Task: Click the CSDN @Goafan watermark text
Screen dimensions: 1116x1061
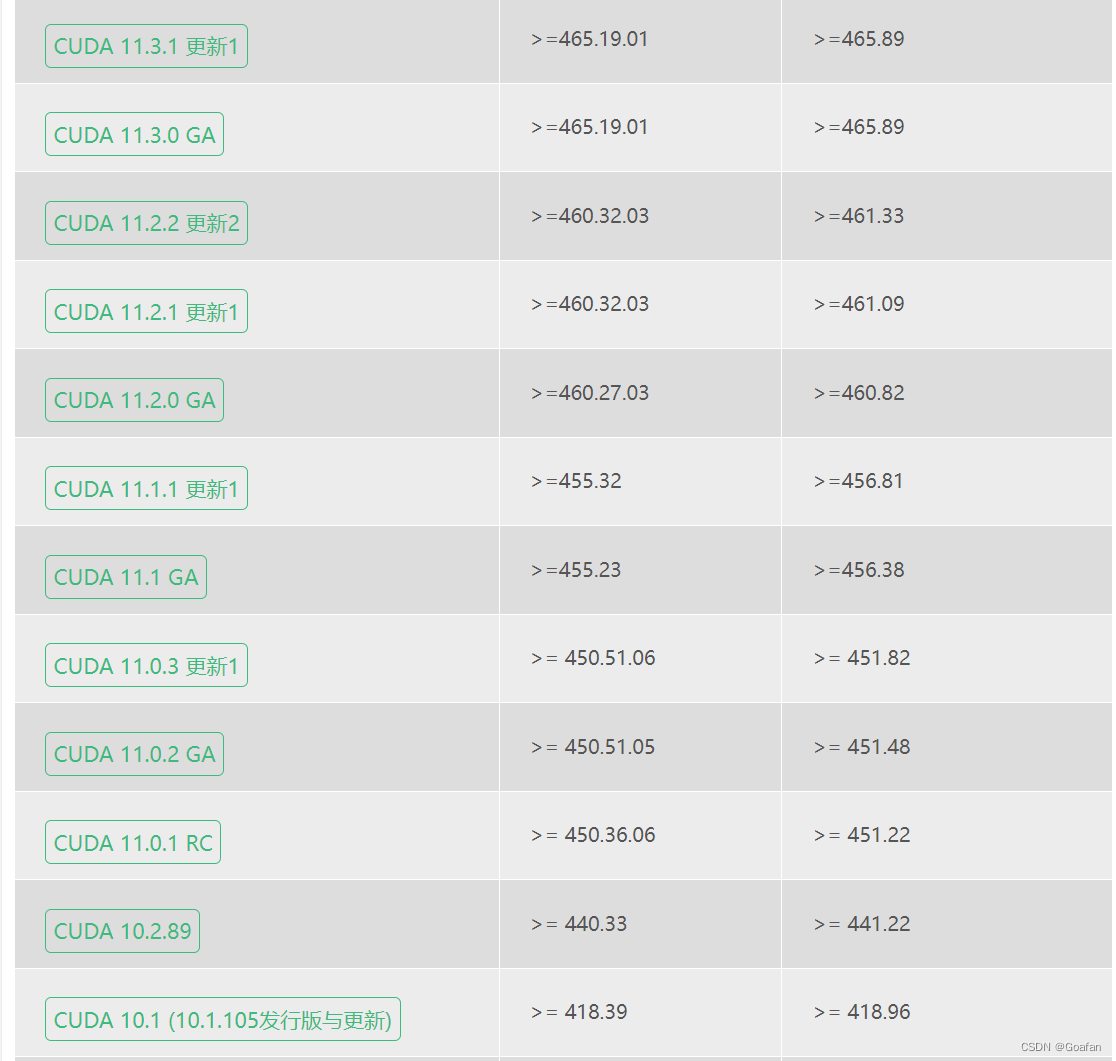Action: tap(1060, 1047)
